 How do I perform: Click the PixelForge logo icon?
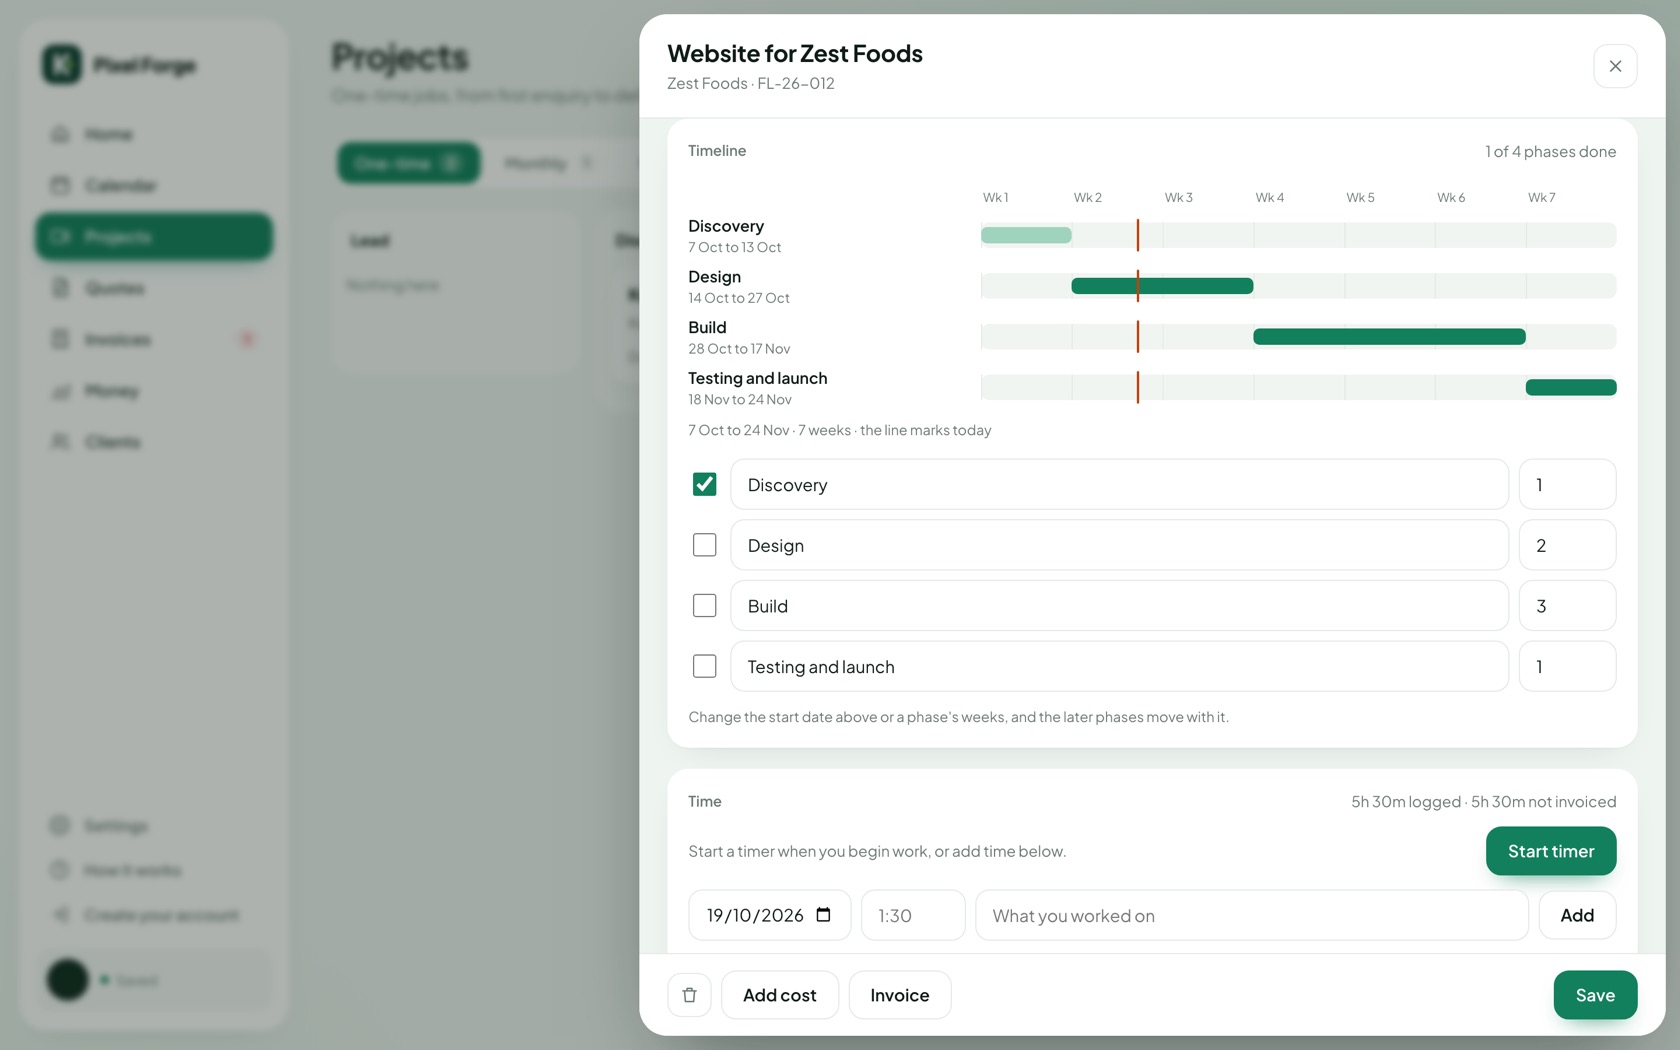coord(62,65)
